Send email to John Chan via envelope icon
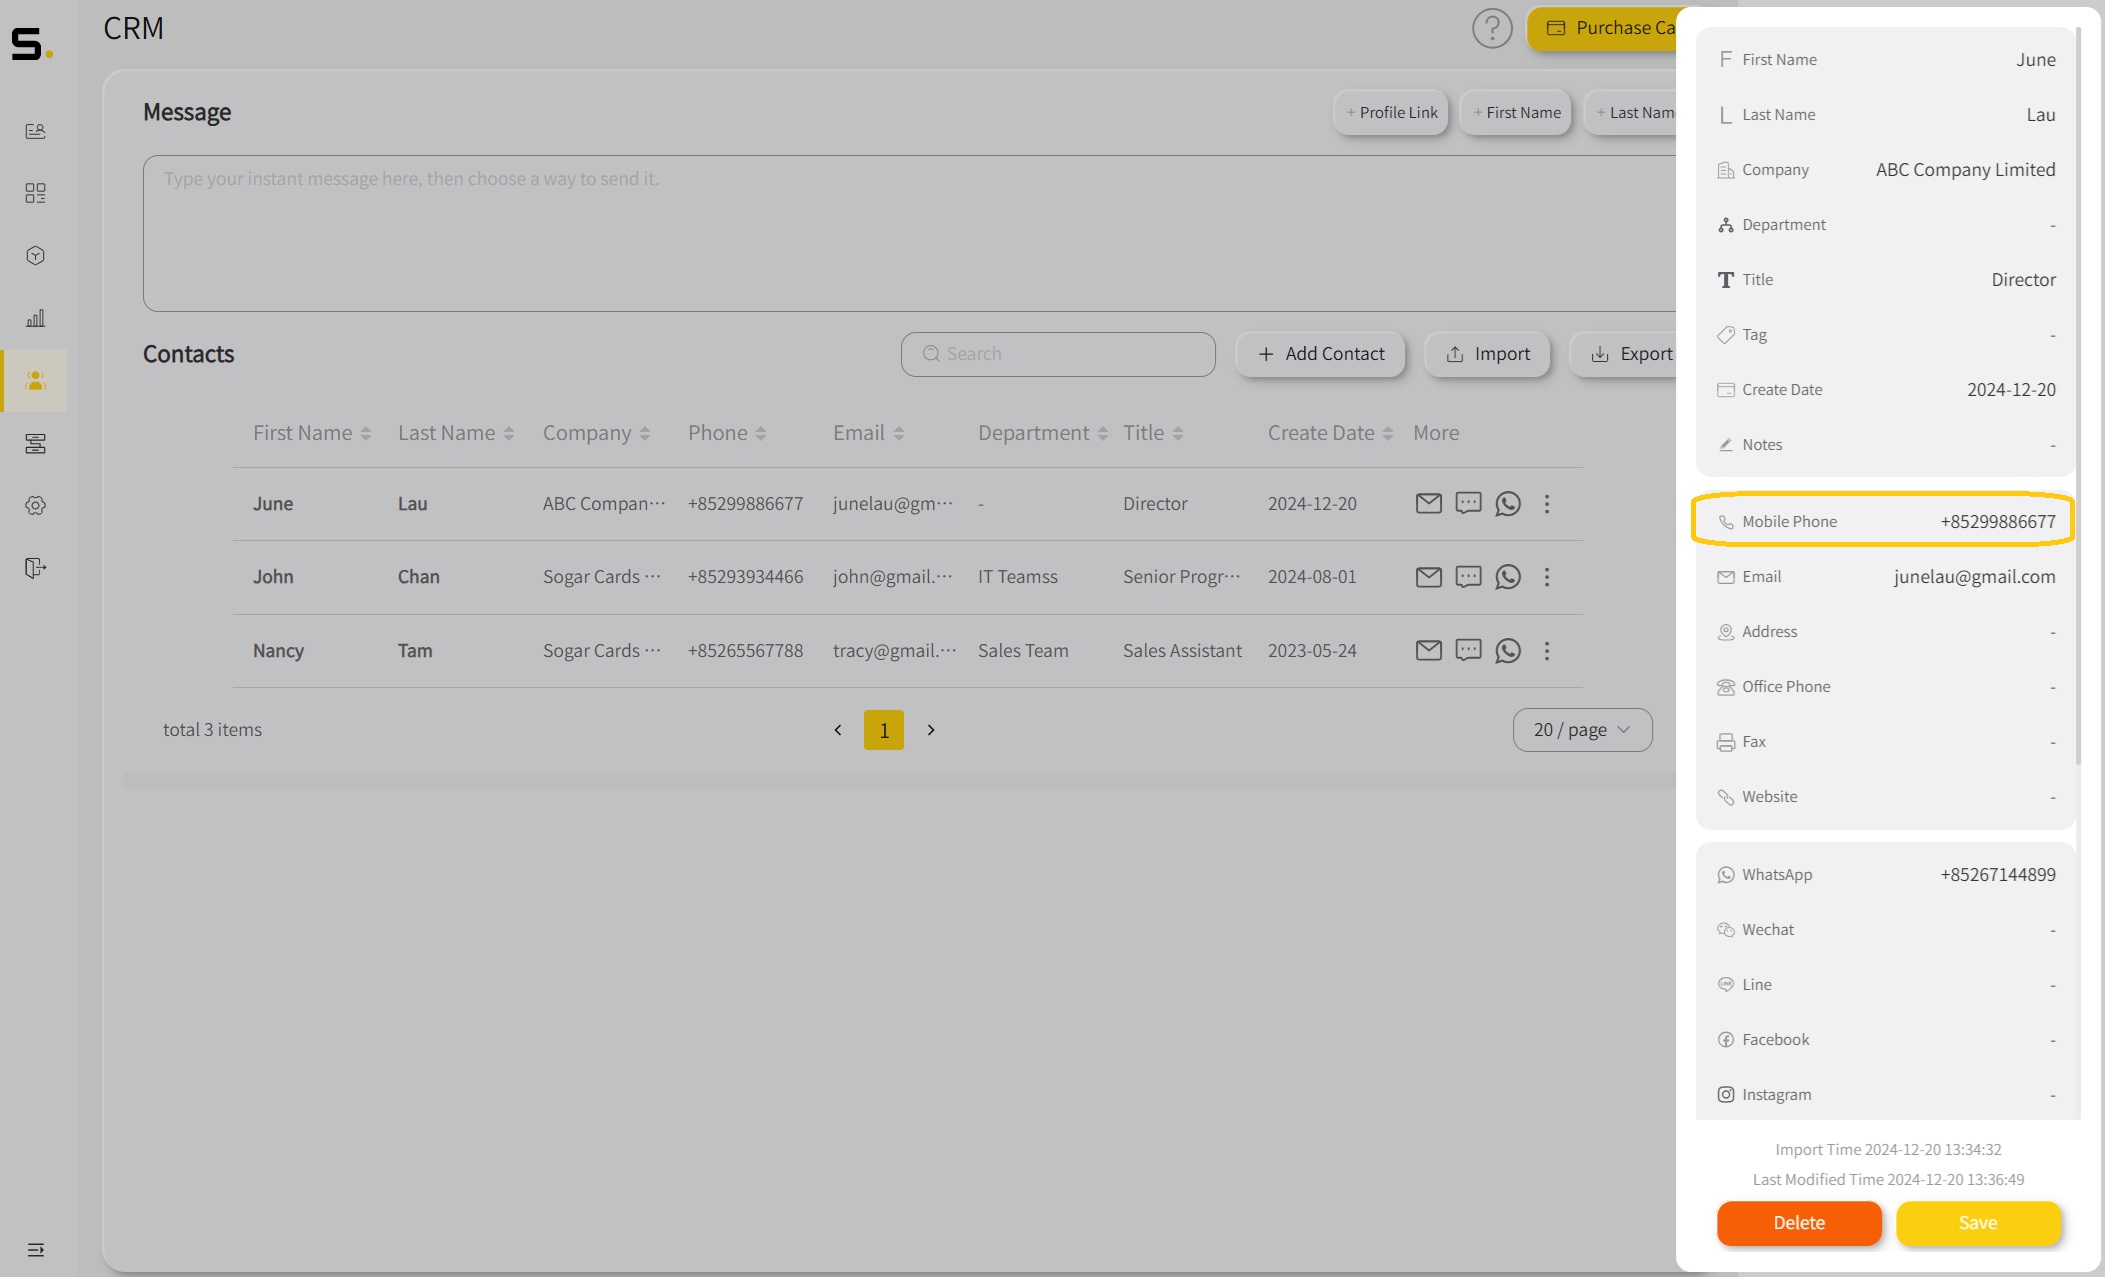 click(x=1428, y=577)
